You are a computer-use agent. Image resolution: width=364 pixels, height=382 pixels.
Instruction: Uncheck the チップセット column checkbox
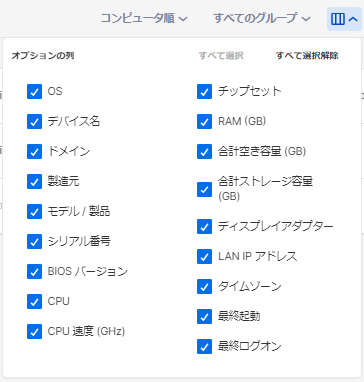pos(204,91)
